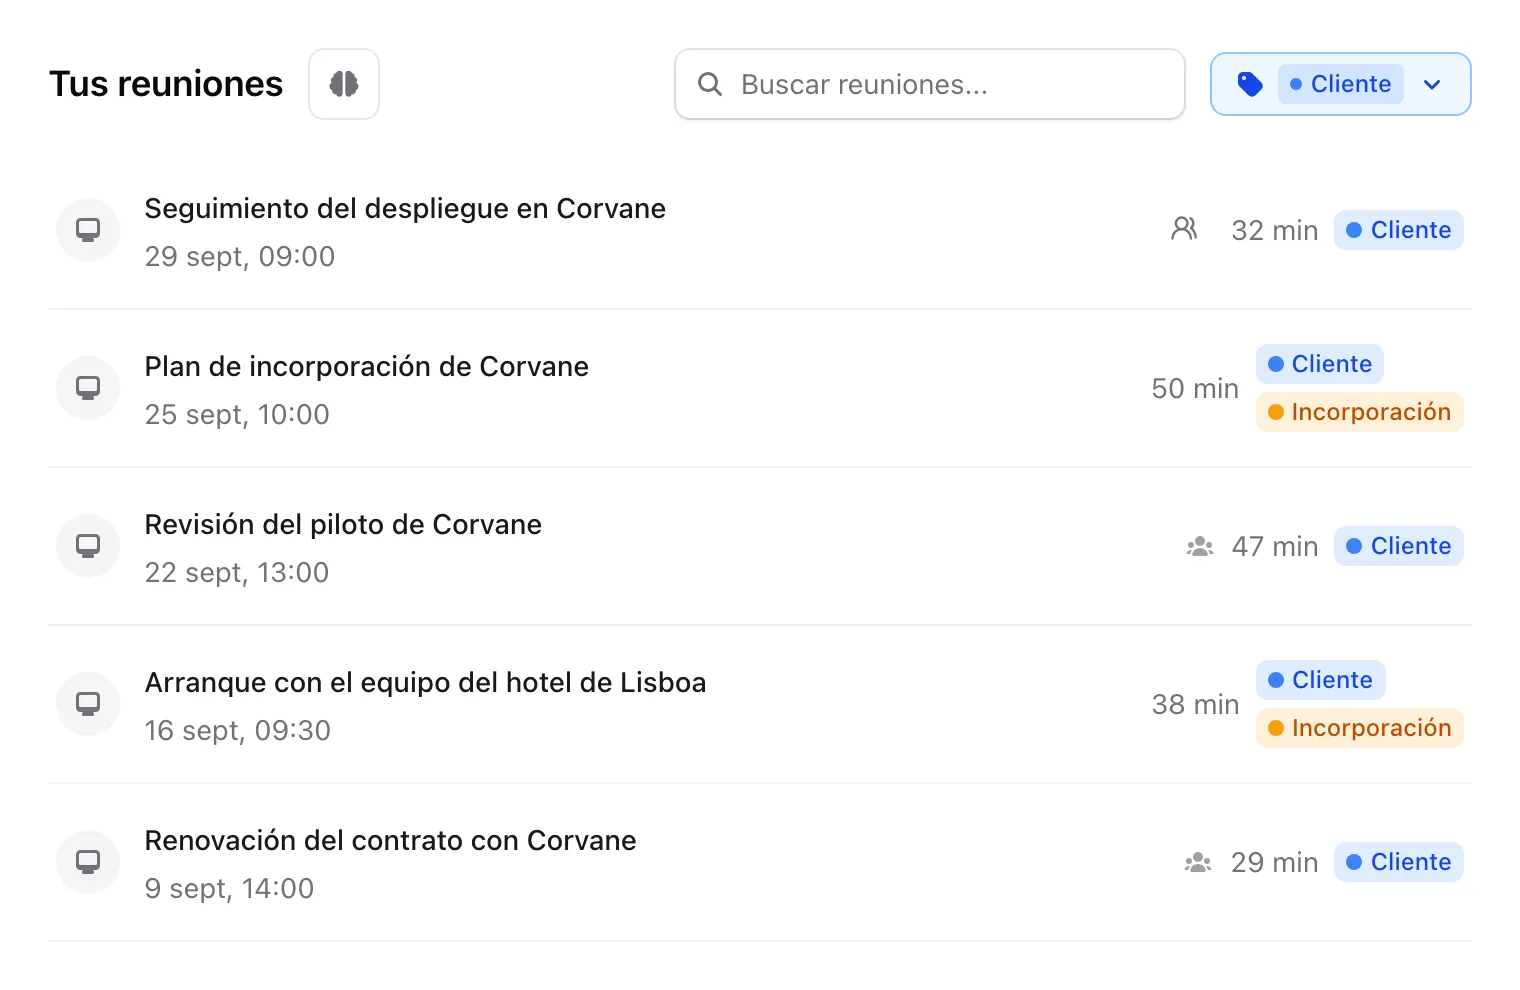Click Incorporación tag on Arranque con el equipo row
1520x990 pixels.
point(1360,728)
